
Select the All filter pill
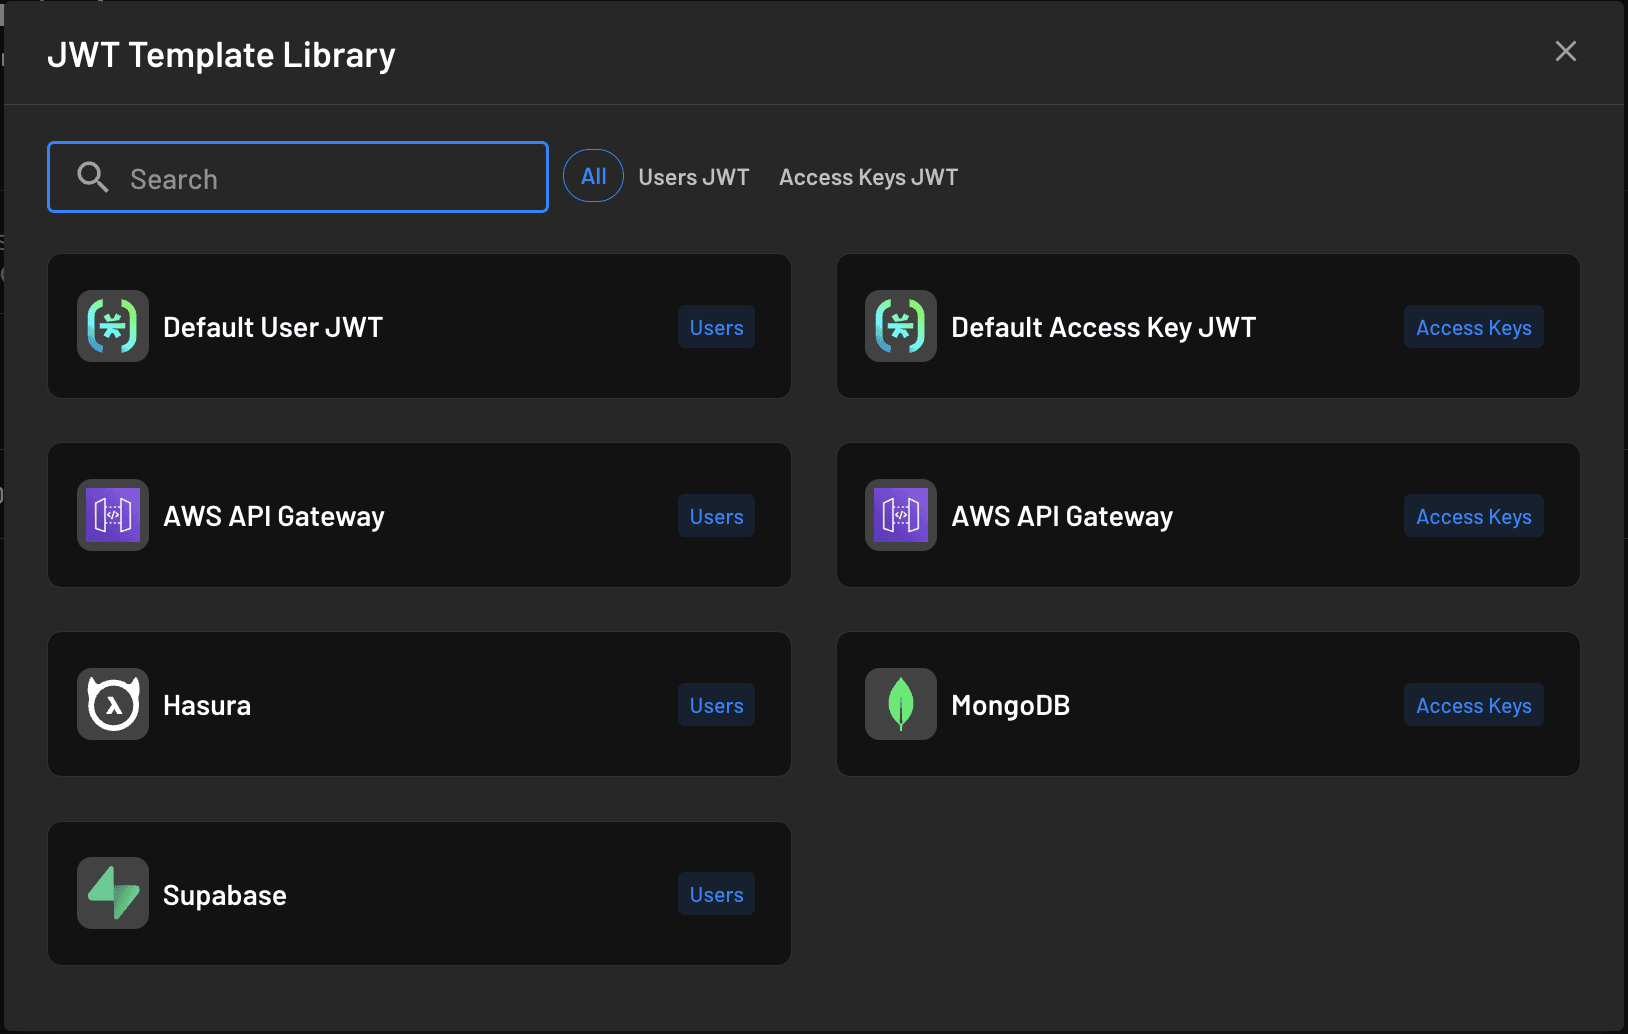point(593,176)
